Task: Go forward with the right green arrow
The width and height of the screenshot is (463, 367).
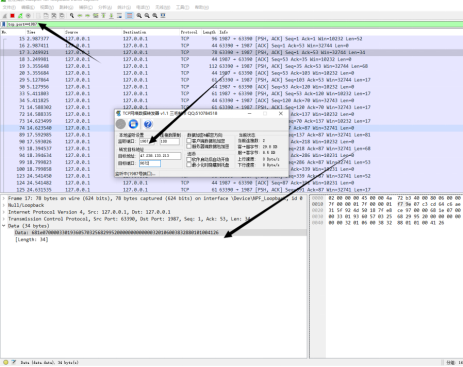Action: [87, 16]
